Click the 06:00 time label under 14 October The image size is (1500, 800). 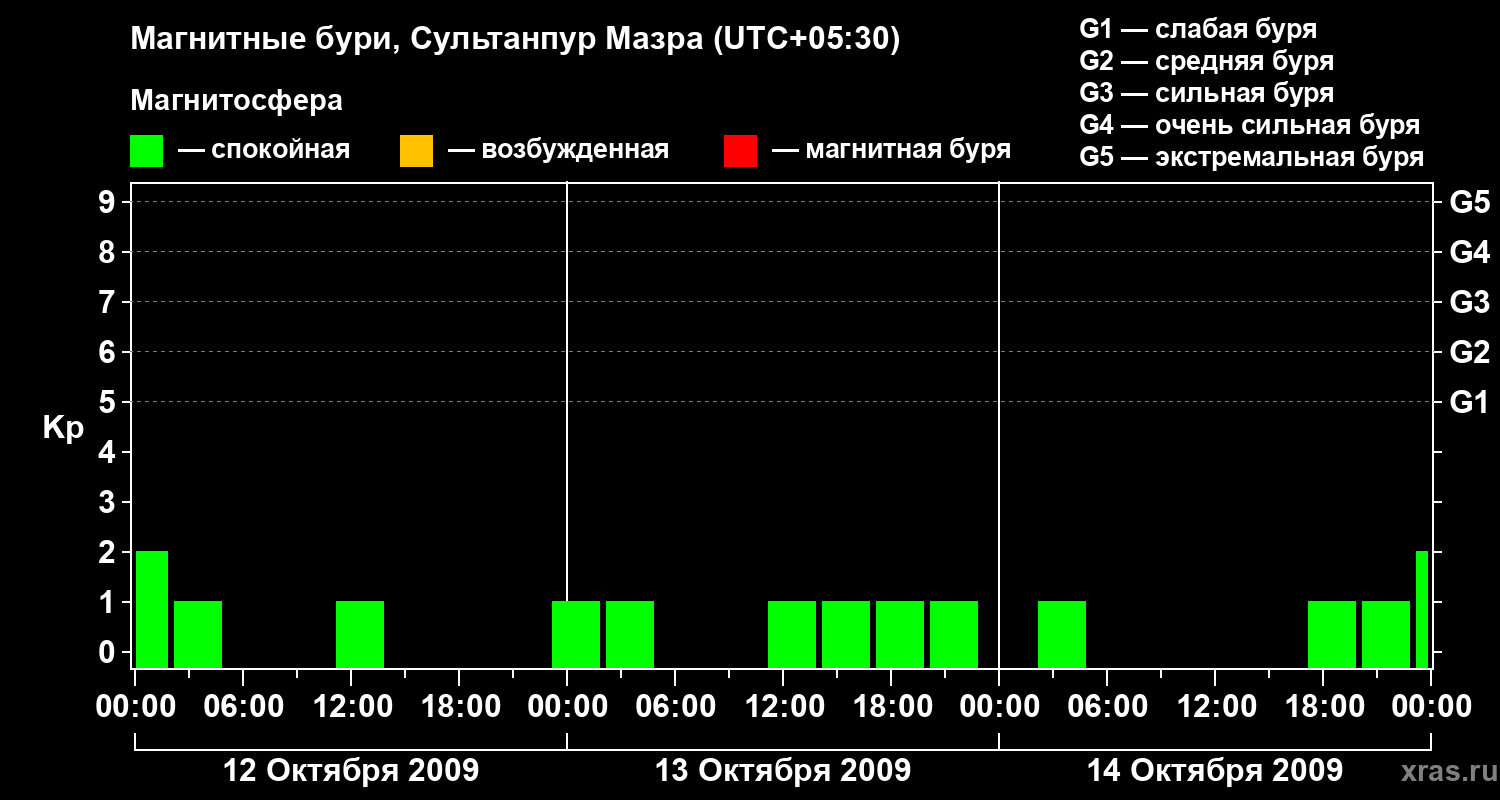1107,707
